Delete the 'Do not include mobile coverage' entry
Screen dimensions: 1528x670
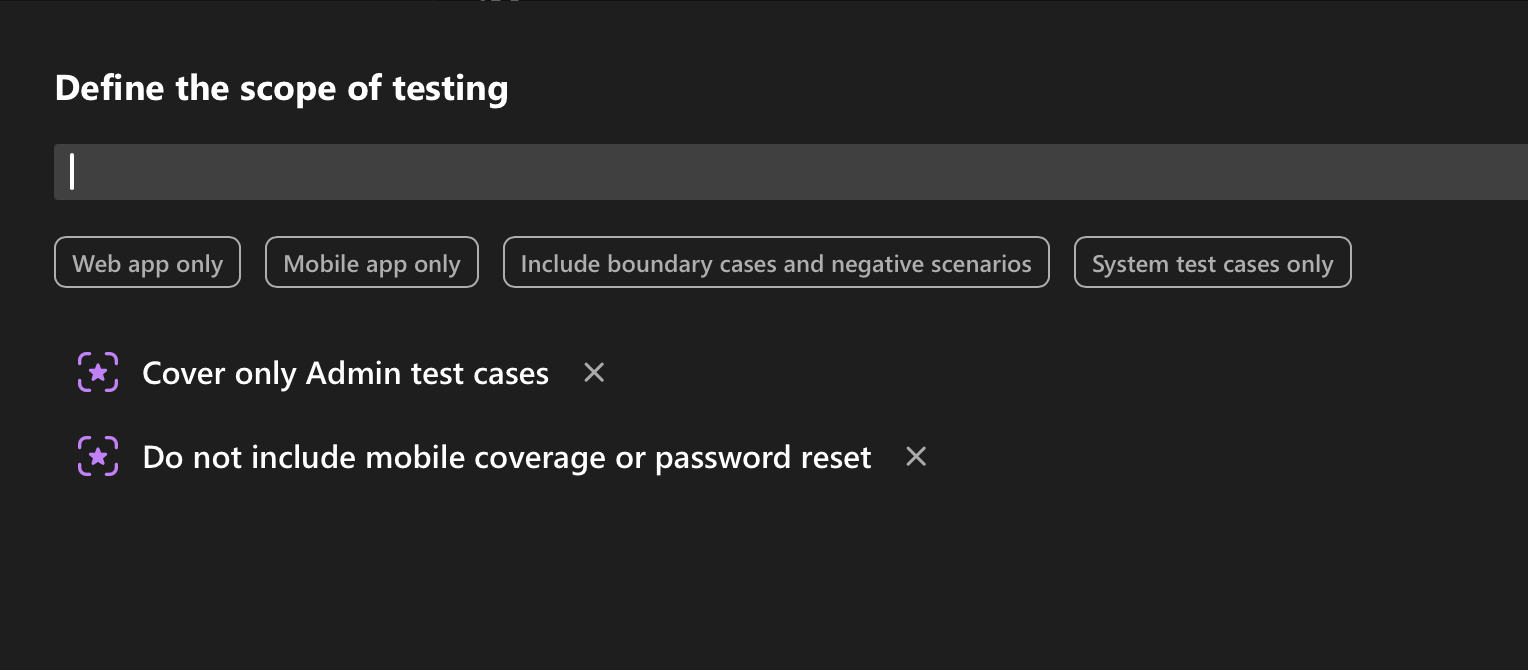[916, 457]
